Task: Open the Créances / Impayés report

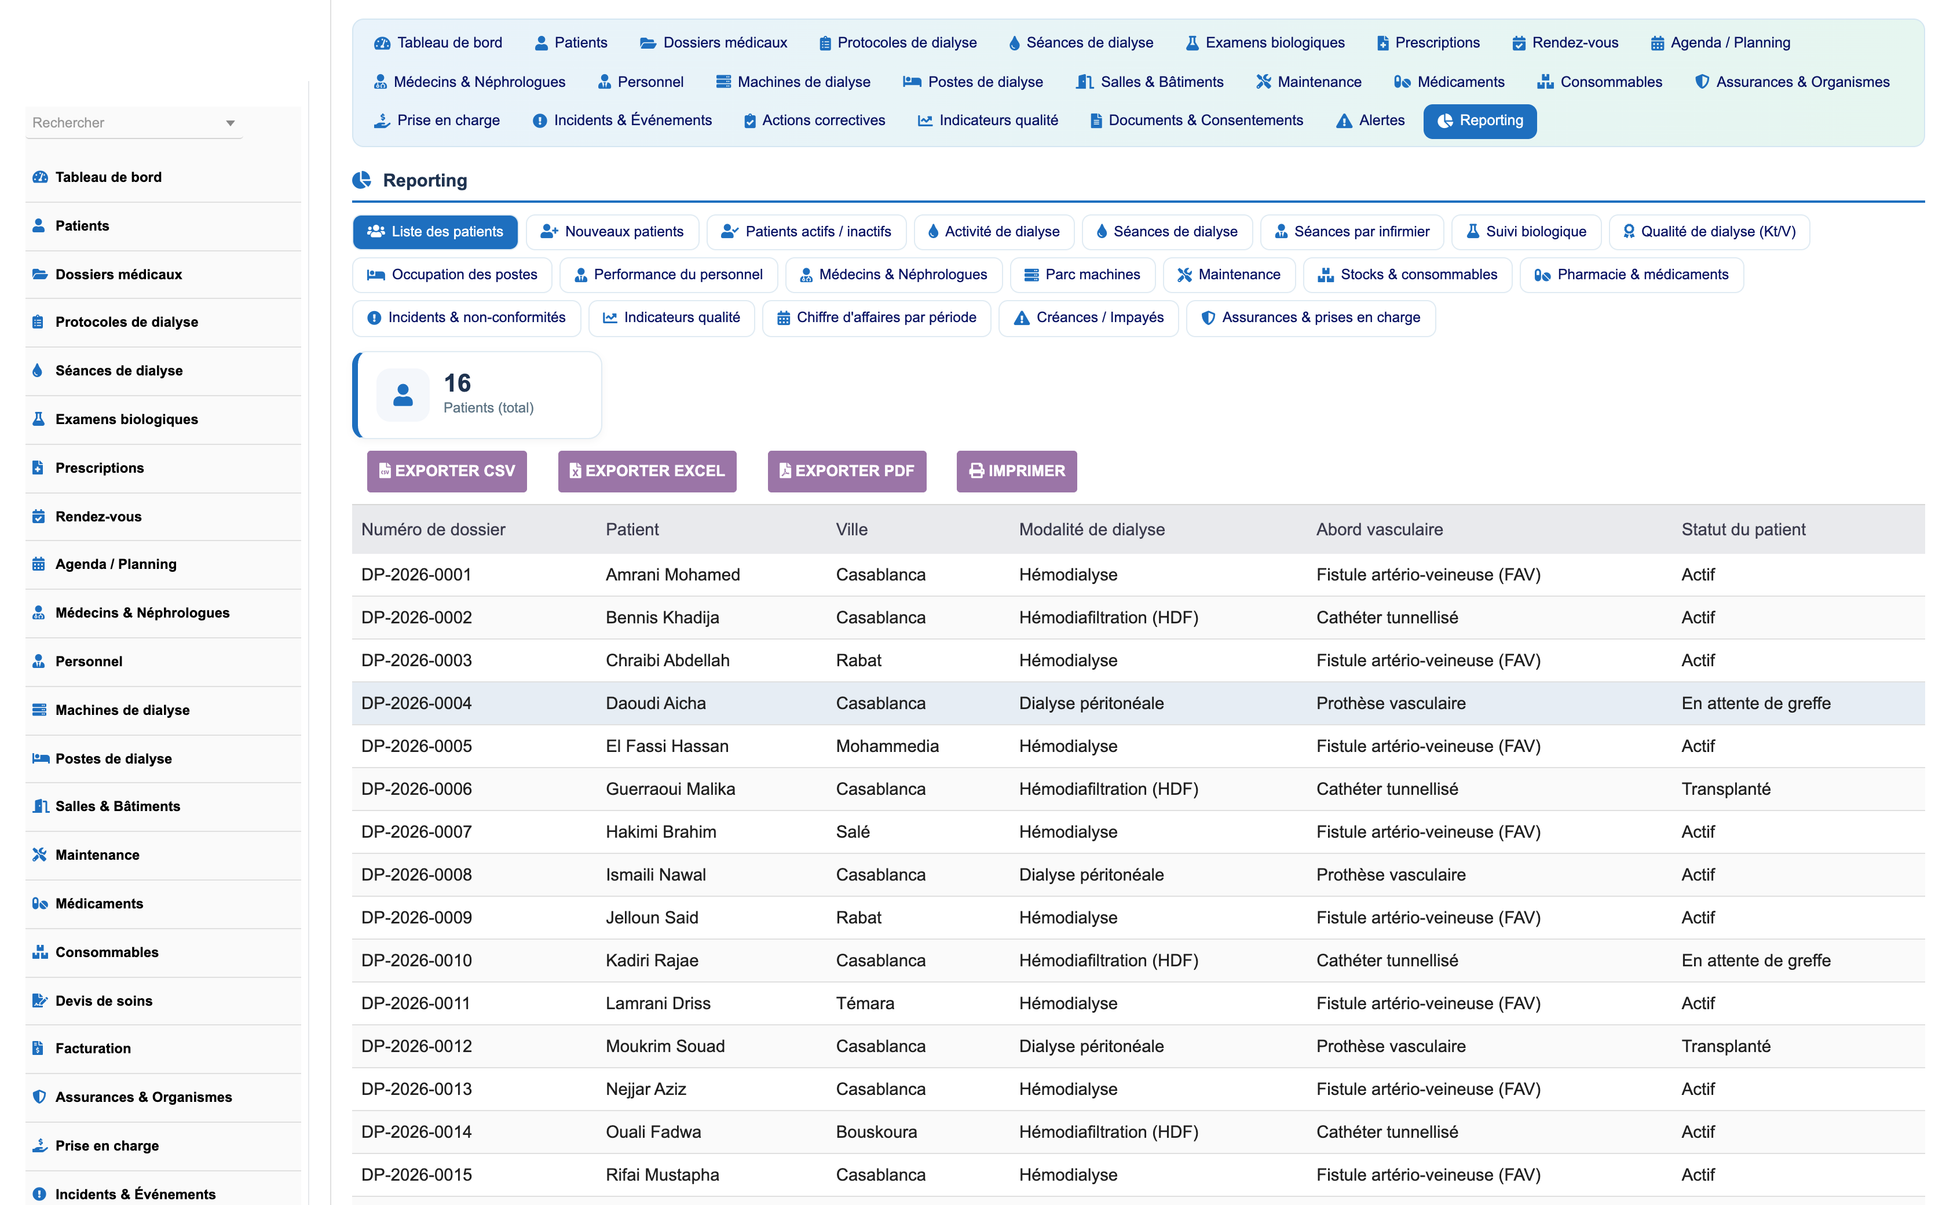Action: coord(1089,318)
